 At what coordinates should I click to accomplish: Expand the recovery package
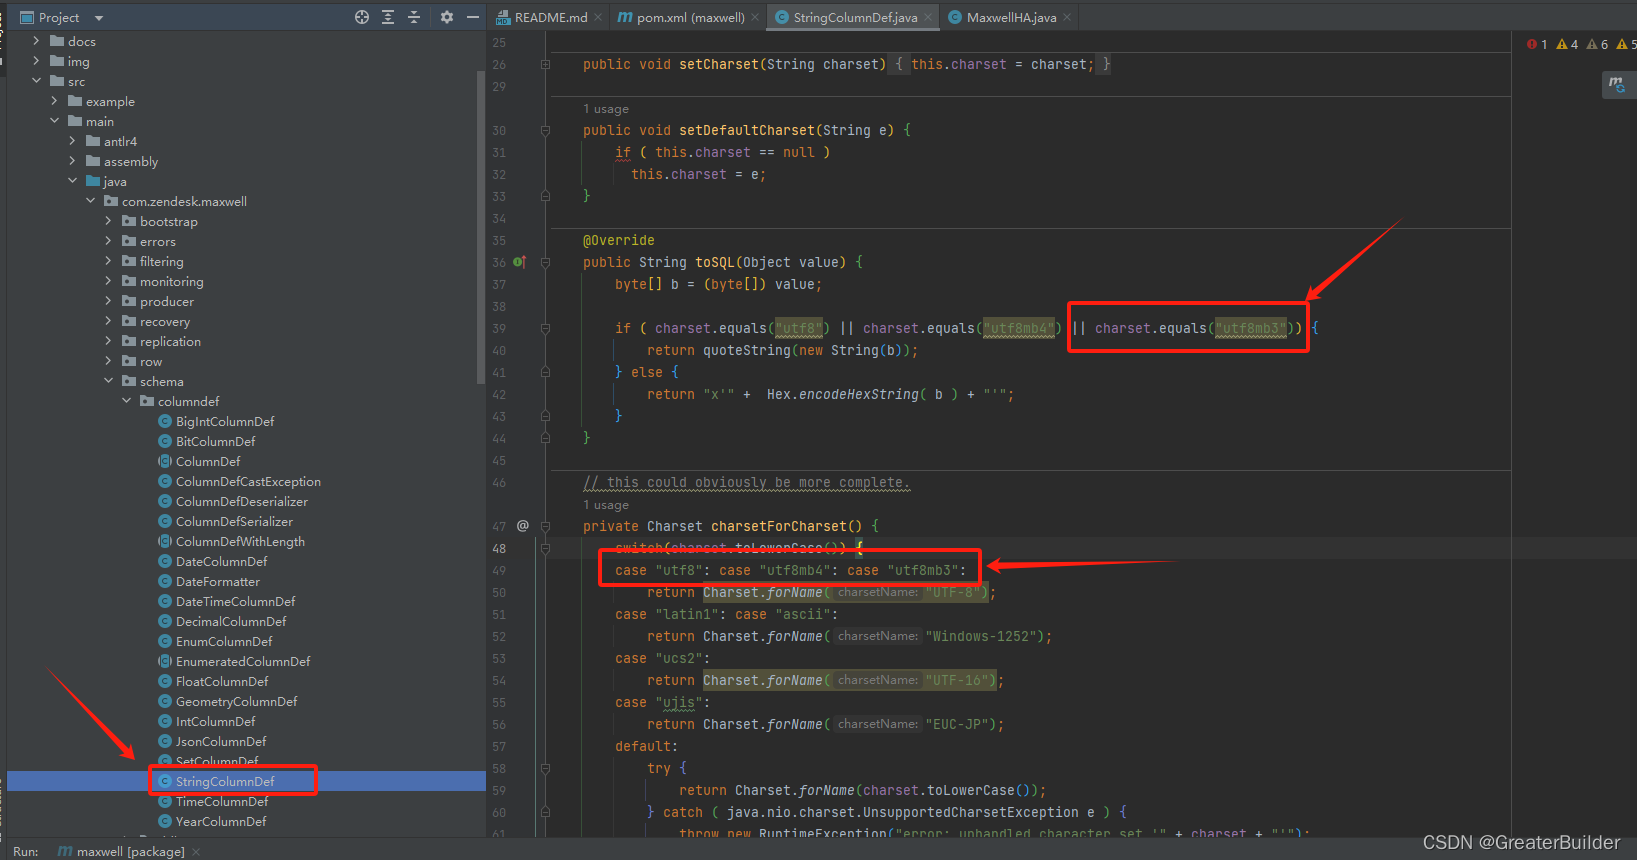[109, 321]
